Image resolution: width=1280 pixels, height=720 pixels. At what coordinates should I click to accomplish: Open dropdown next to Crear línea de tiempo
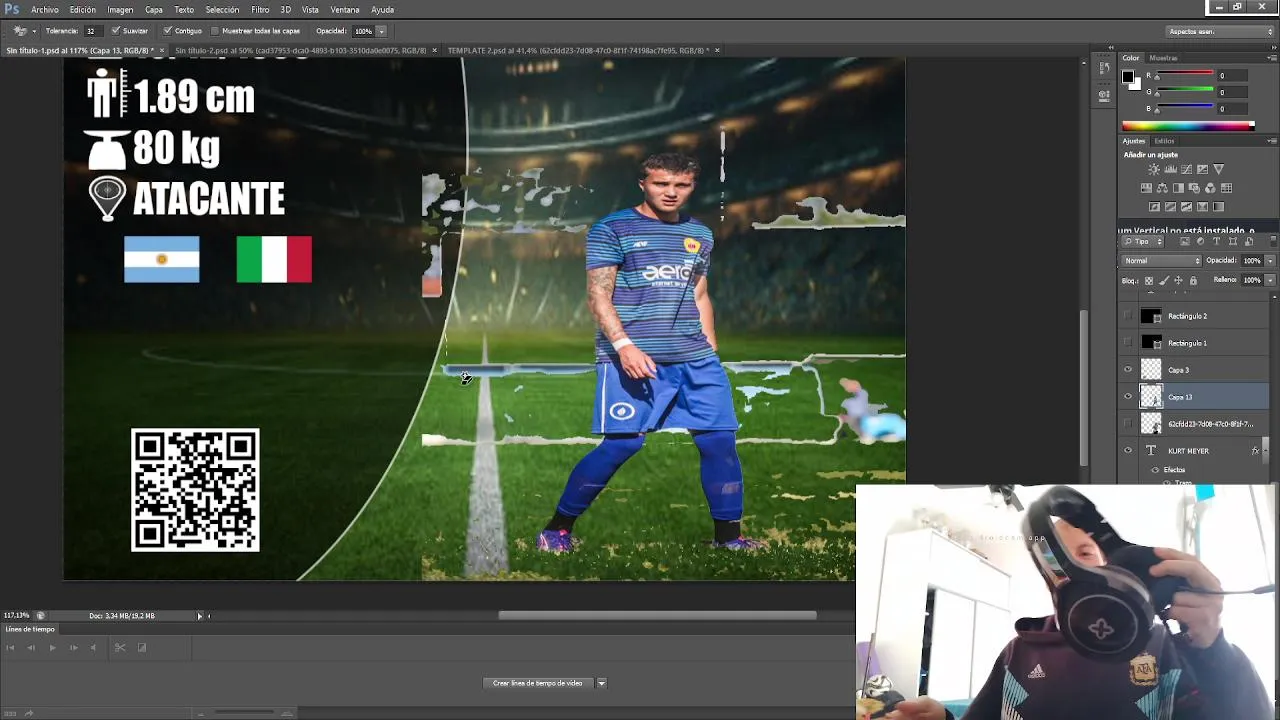point(601,683)
